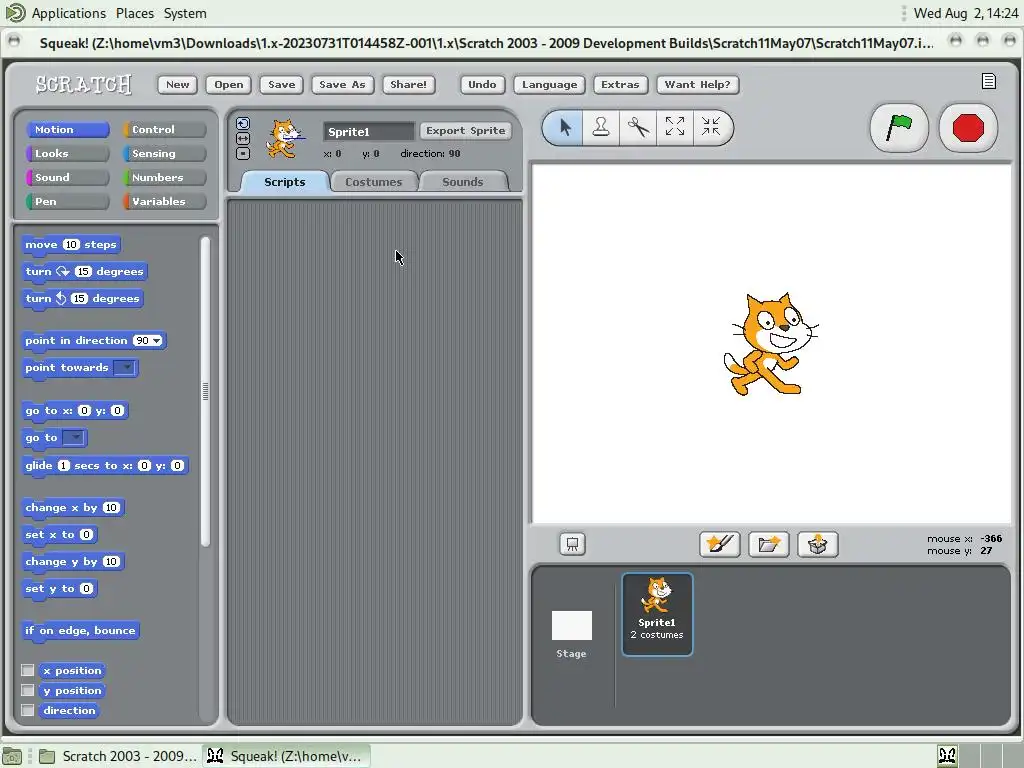Viewport: 1024px width, 768px height.
Task: Switch to Scratch 2003 - 2009 taskbar window
Action: [x=118, y=756]
